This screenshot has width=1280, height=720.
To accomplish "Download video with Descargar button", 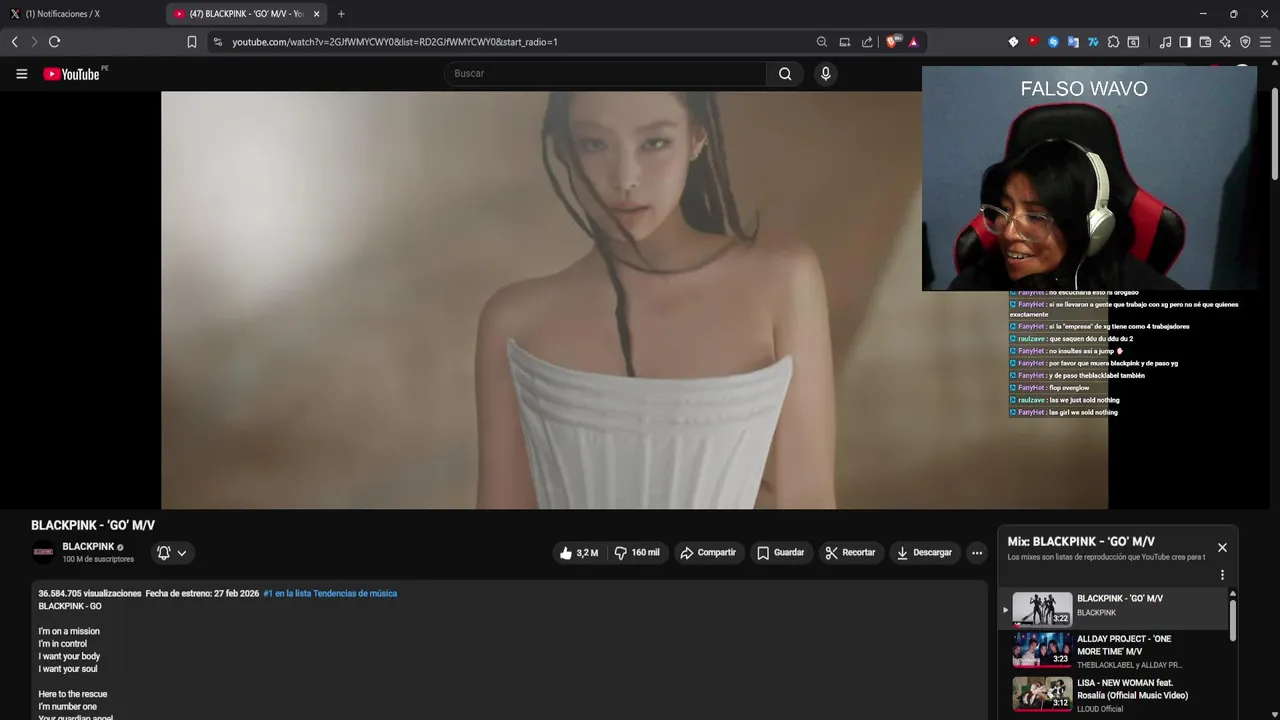I will (x=924, y=553).
